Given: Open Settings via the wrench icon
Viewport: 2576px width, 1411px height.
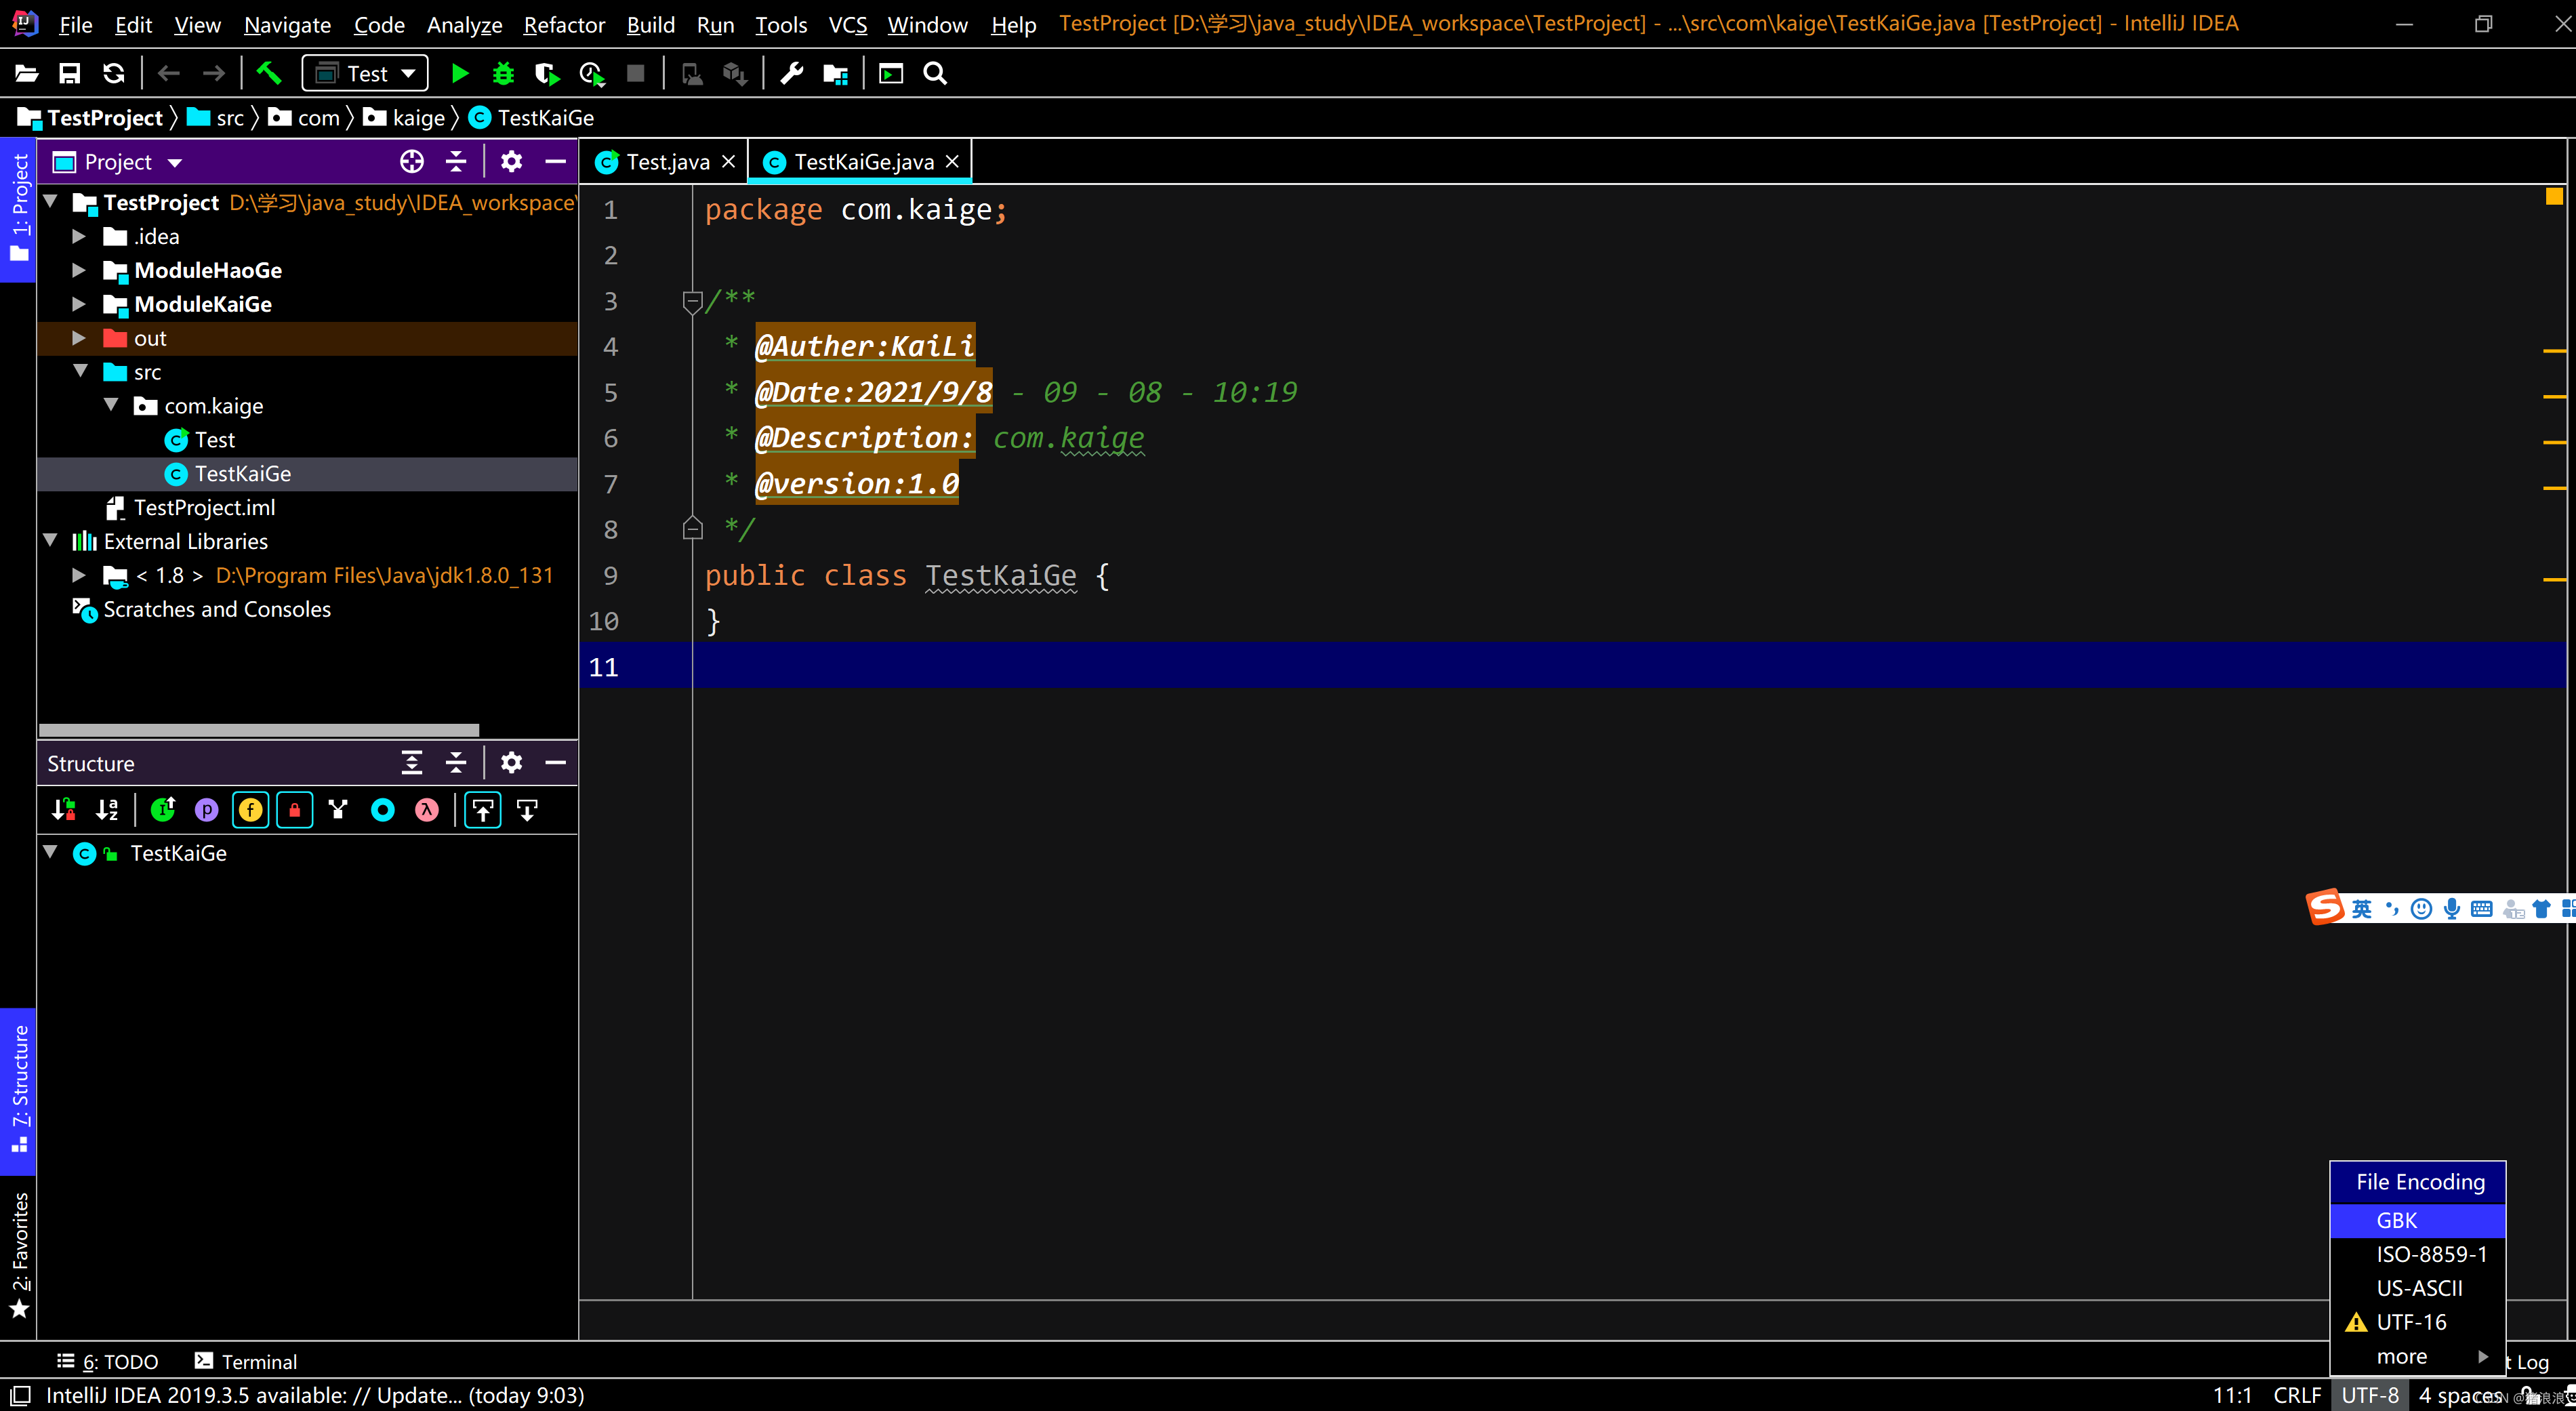Looking at the screenshot, I should point(791,73).
